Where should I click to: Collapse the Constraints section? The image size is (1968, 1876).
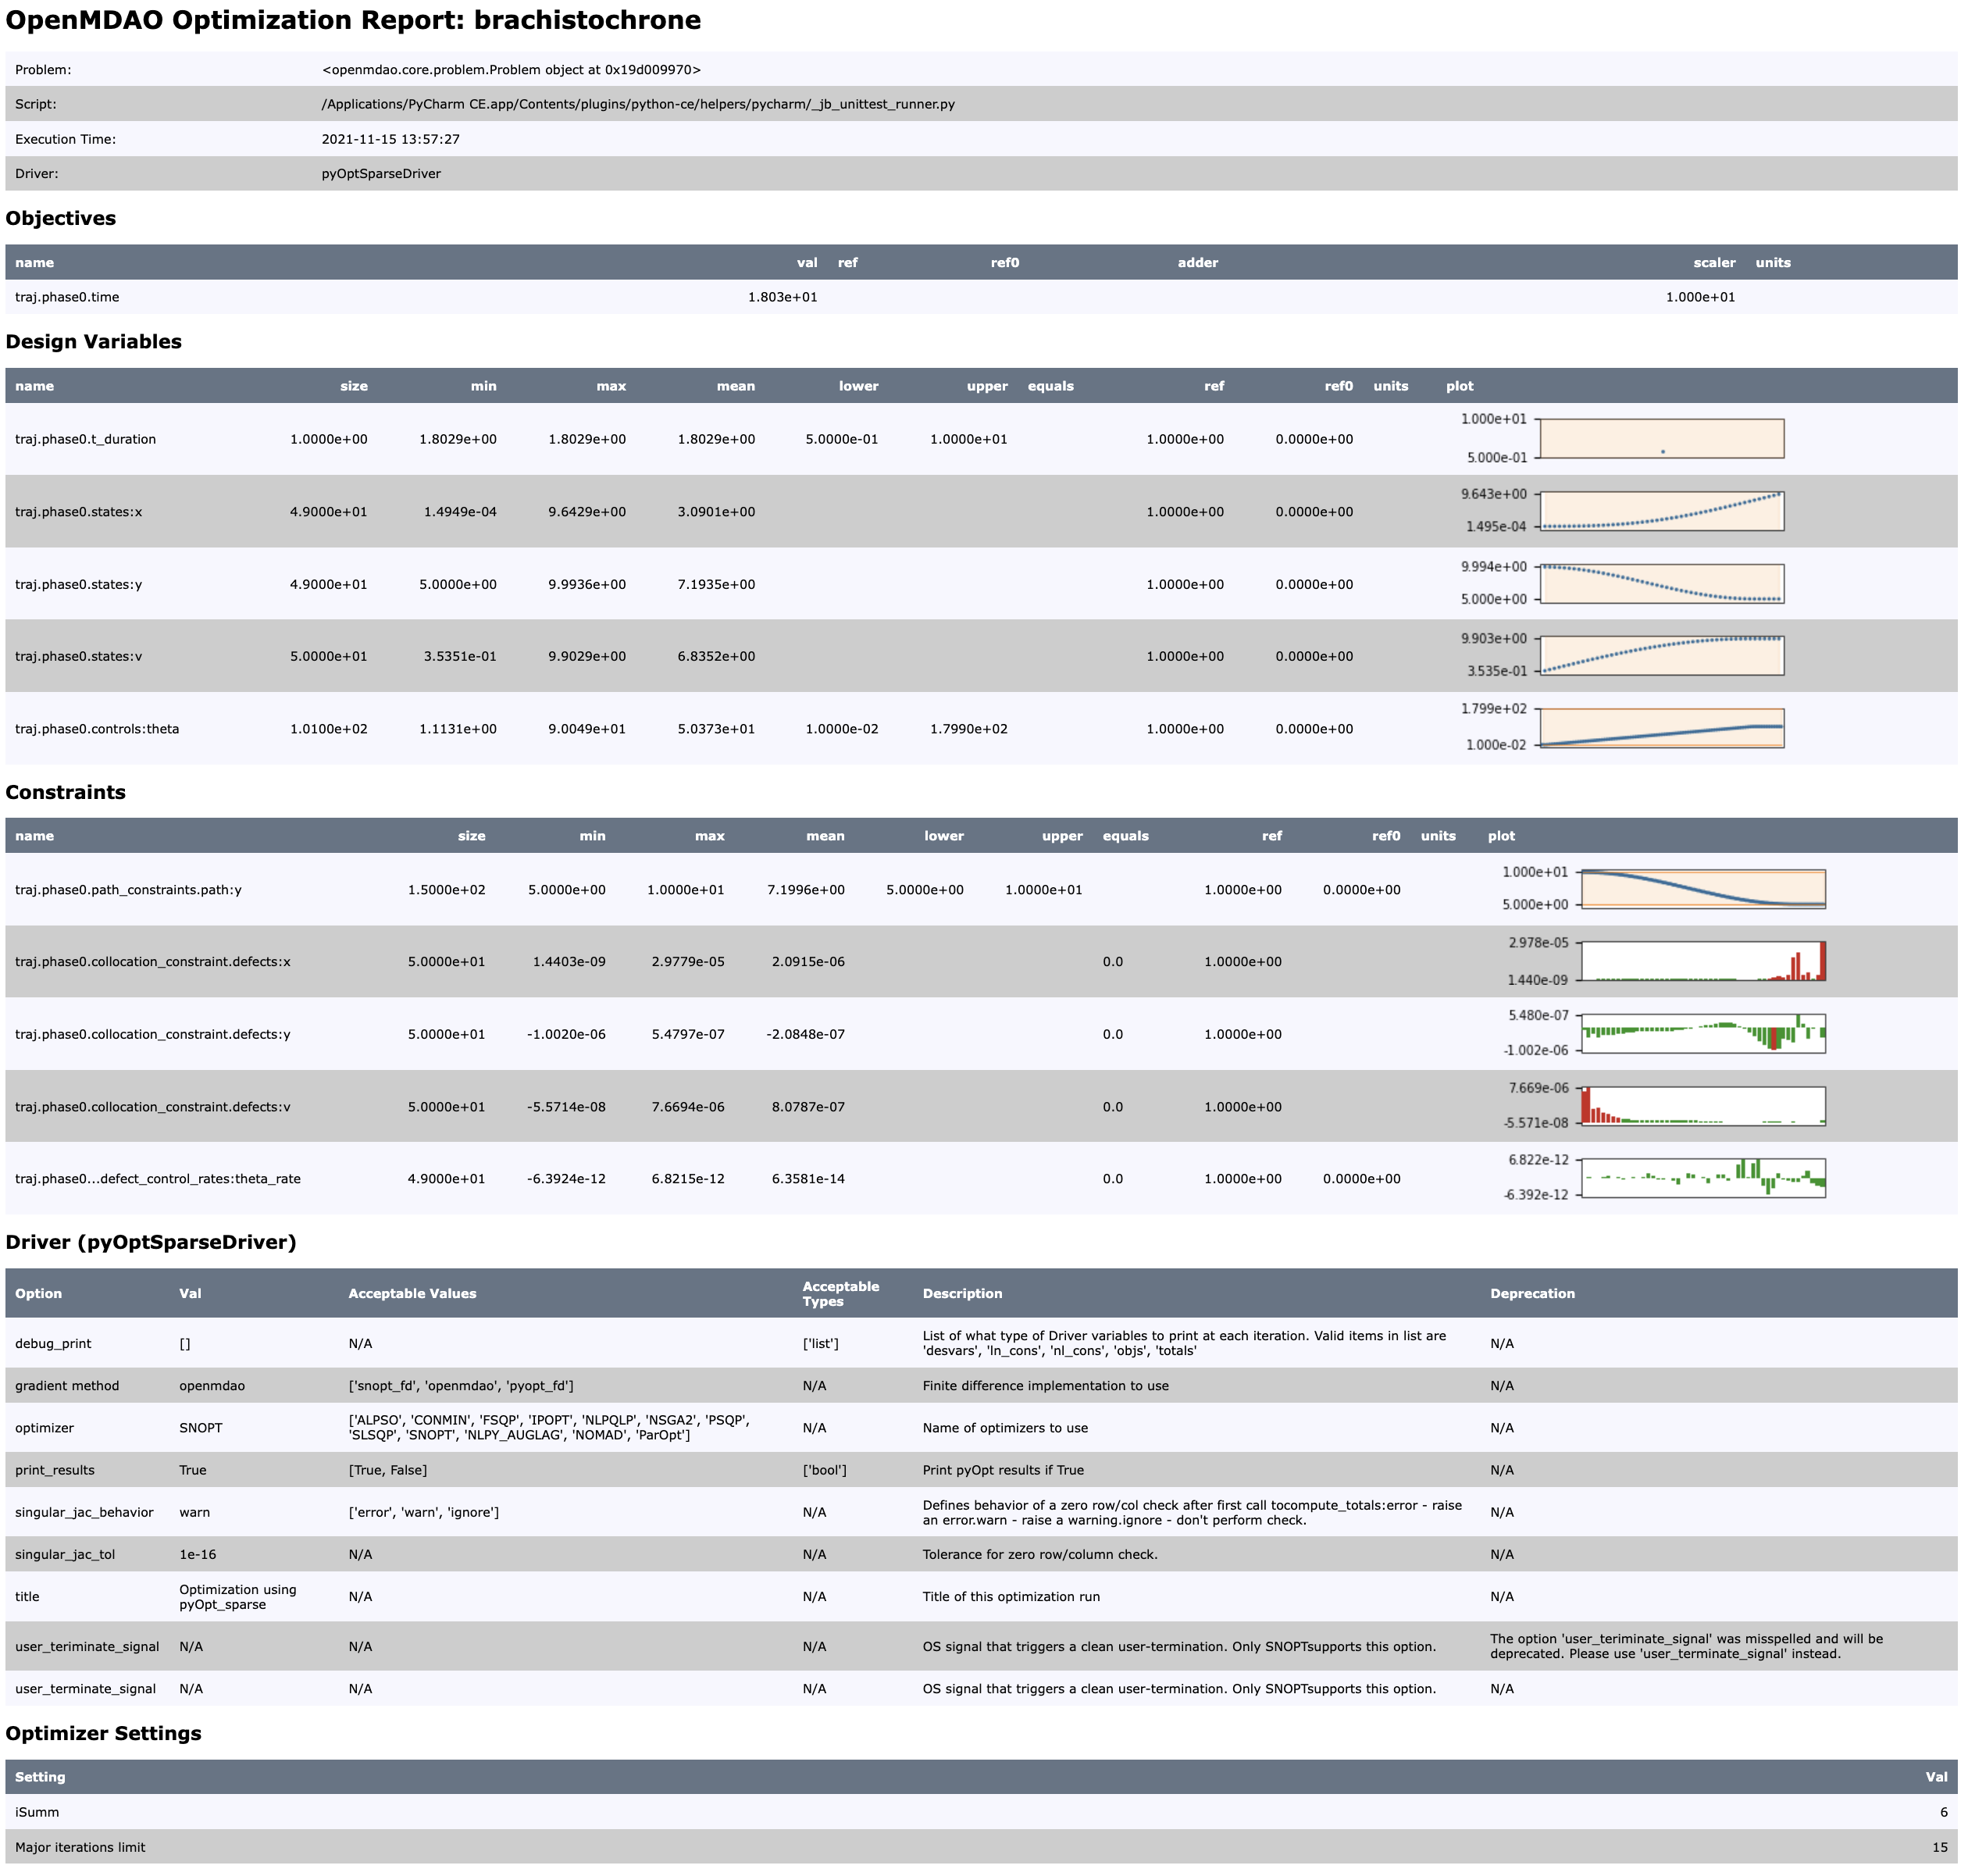67,791
